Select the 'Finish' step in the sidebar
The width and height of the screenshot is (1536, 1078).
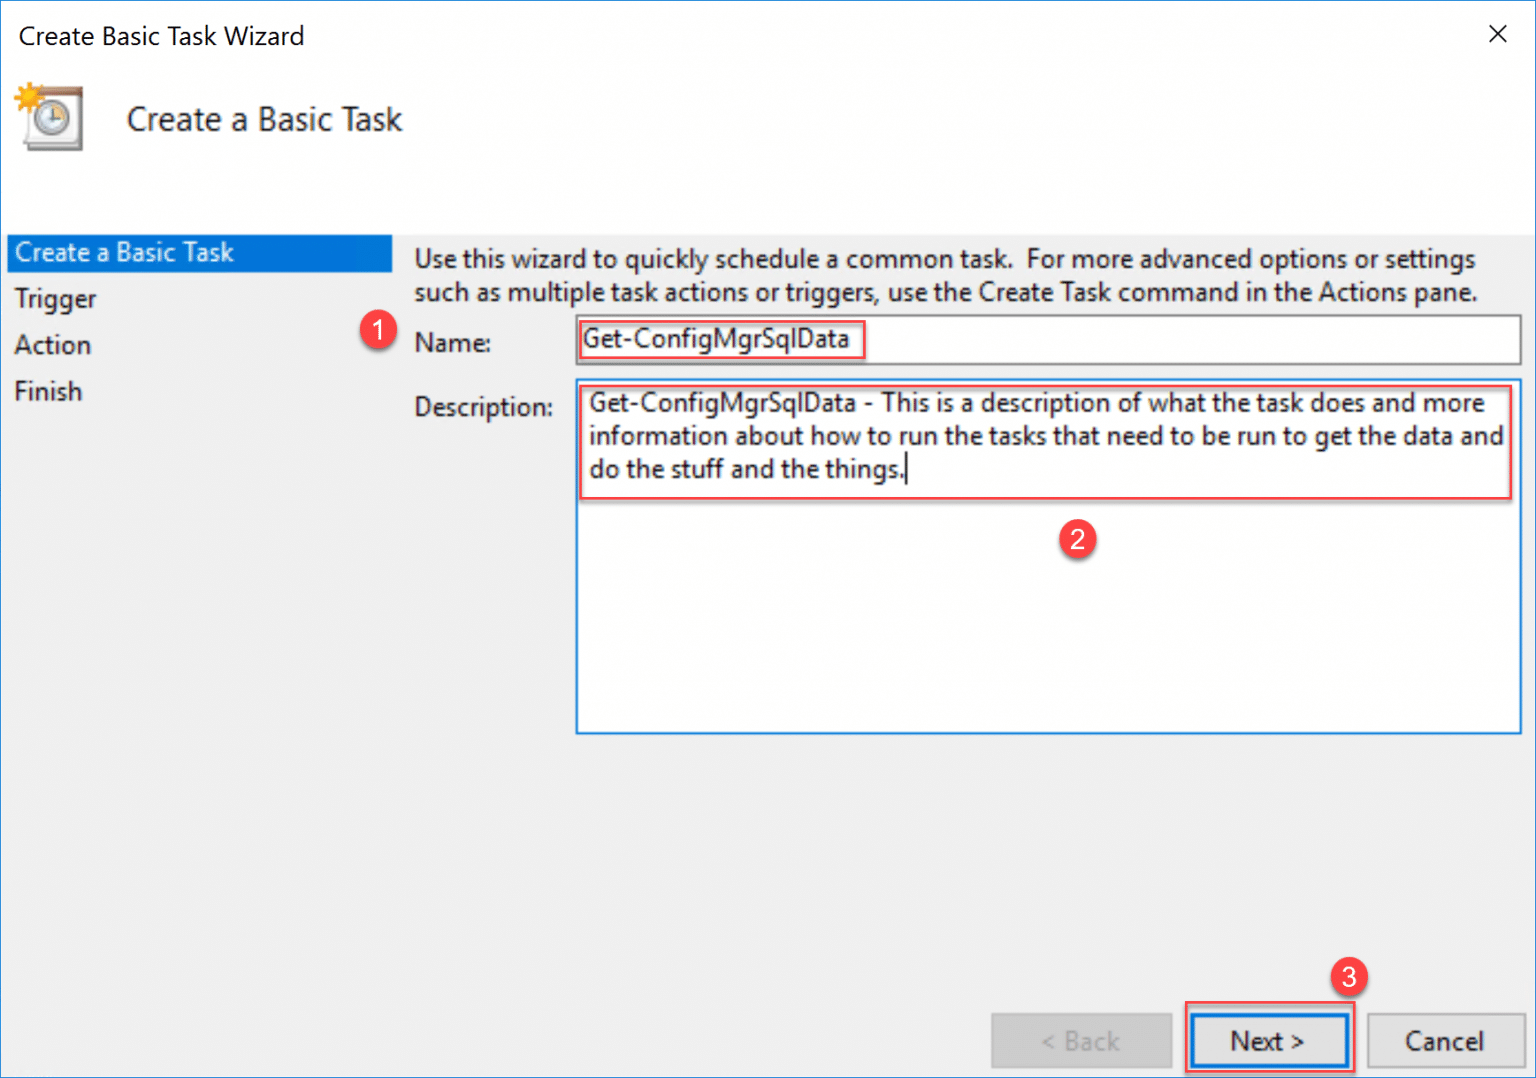pos(48,390)
